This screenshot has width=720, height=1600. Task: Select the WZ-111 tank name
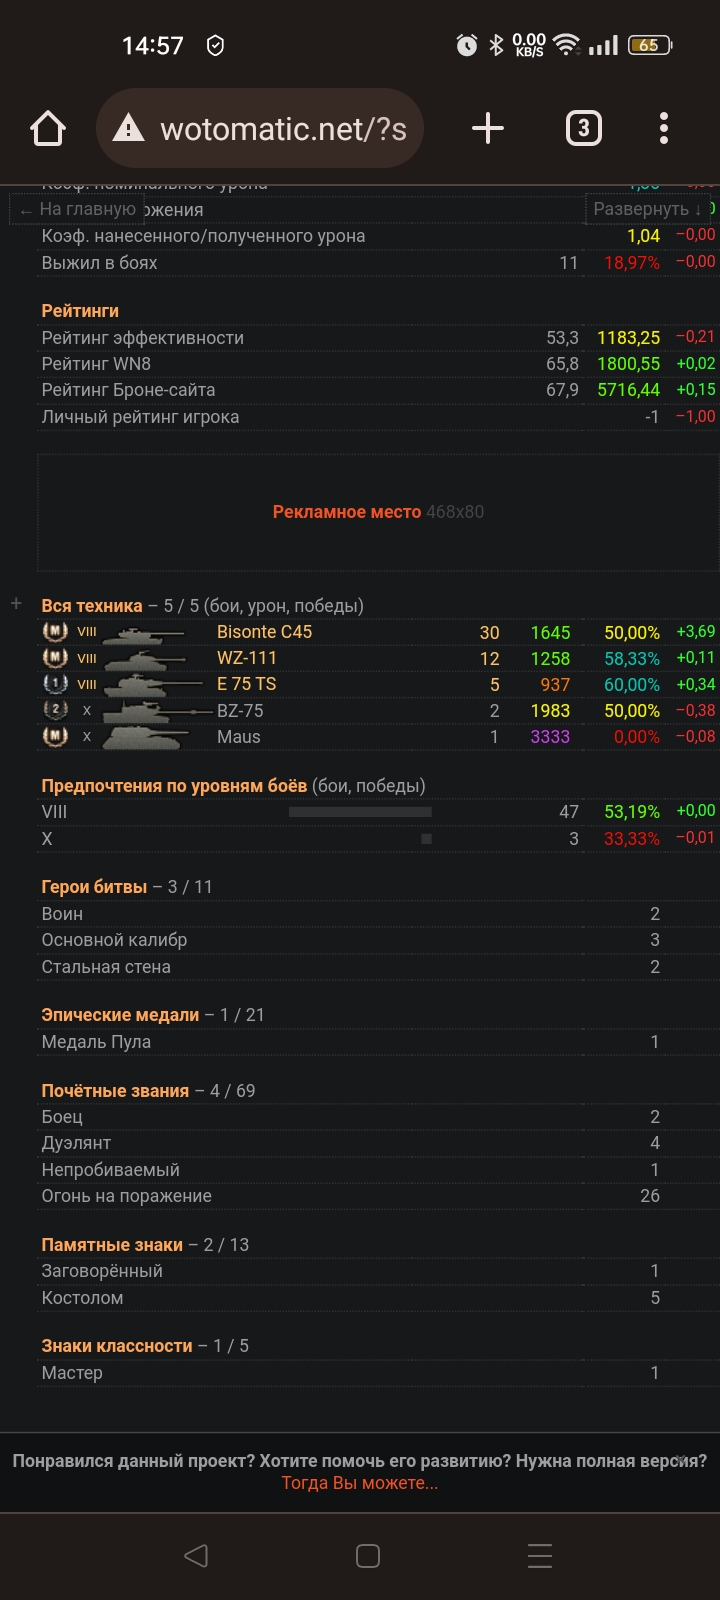coord(247,658)
